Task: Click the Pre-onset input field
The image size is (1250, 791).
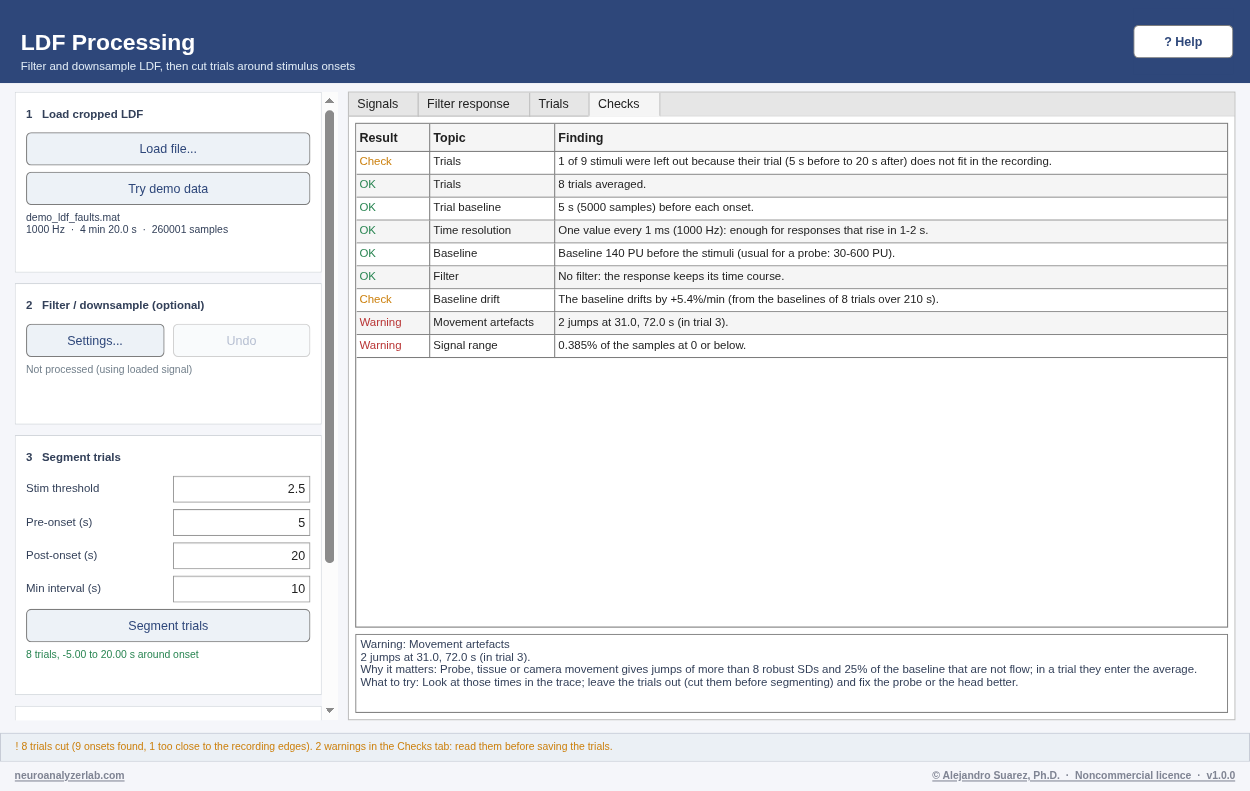Action: click(x=241, y=522)
